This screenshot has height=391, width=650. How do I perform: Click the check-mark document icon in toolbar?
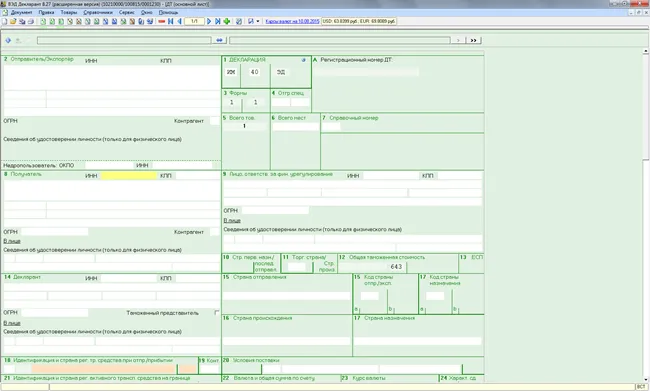(x=239, y=21)
